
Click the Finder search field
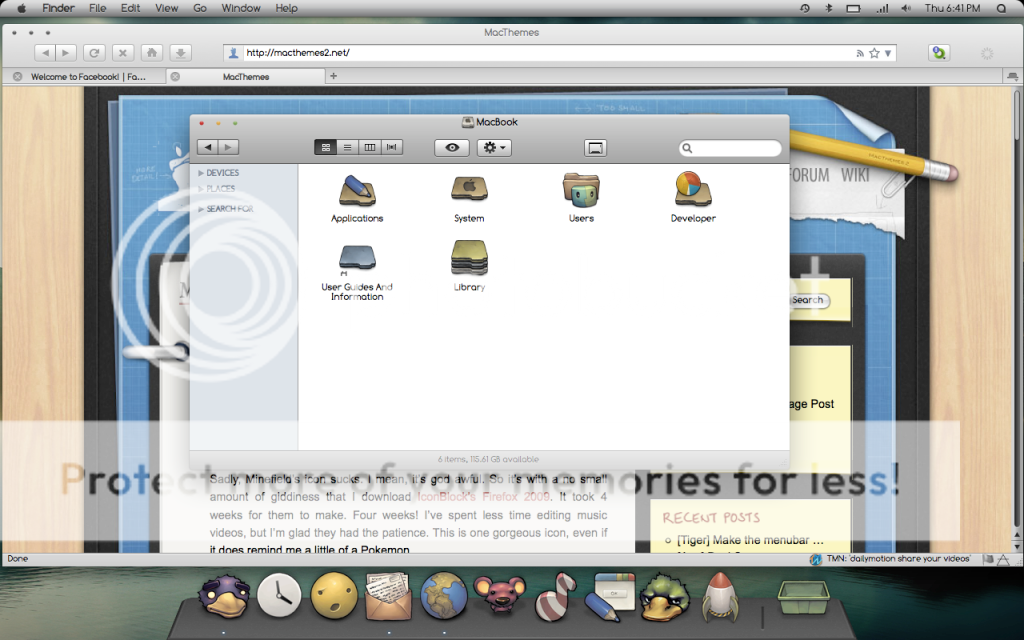730,148
